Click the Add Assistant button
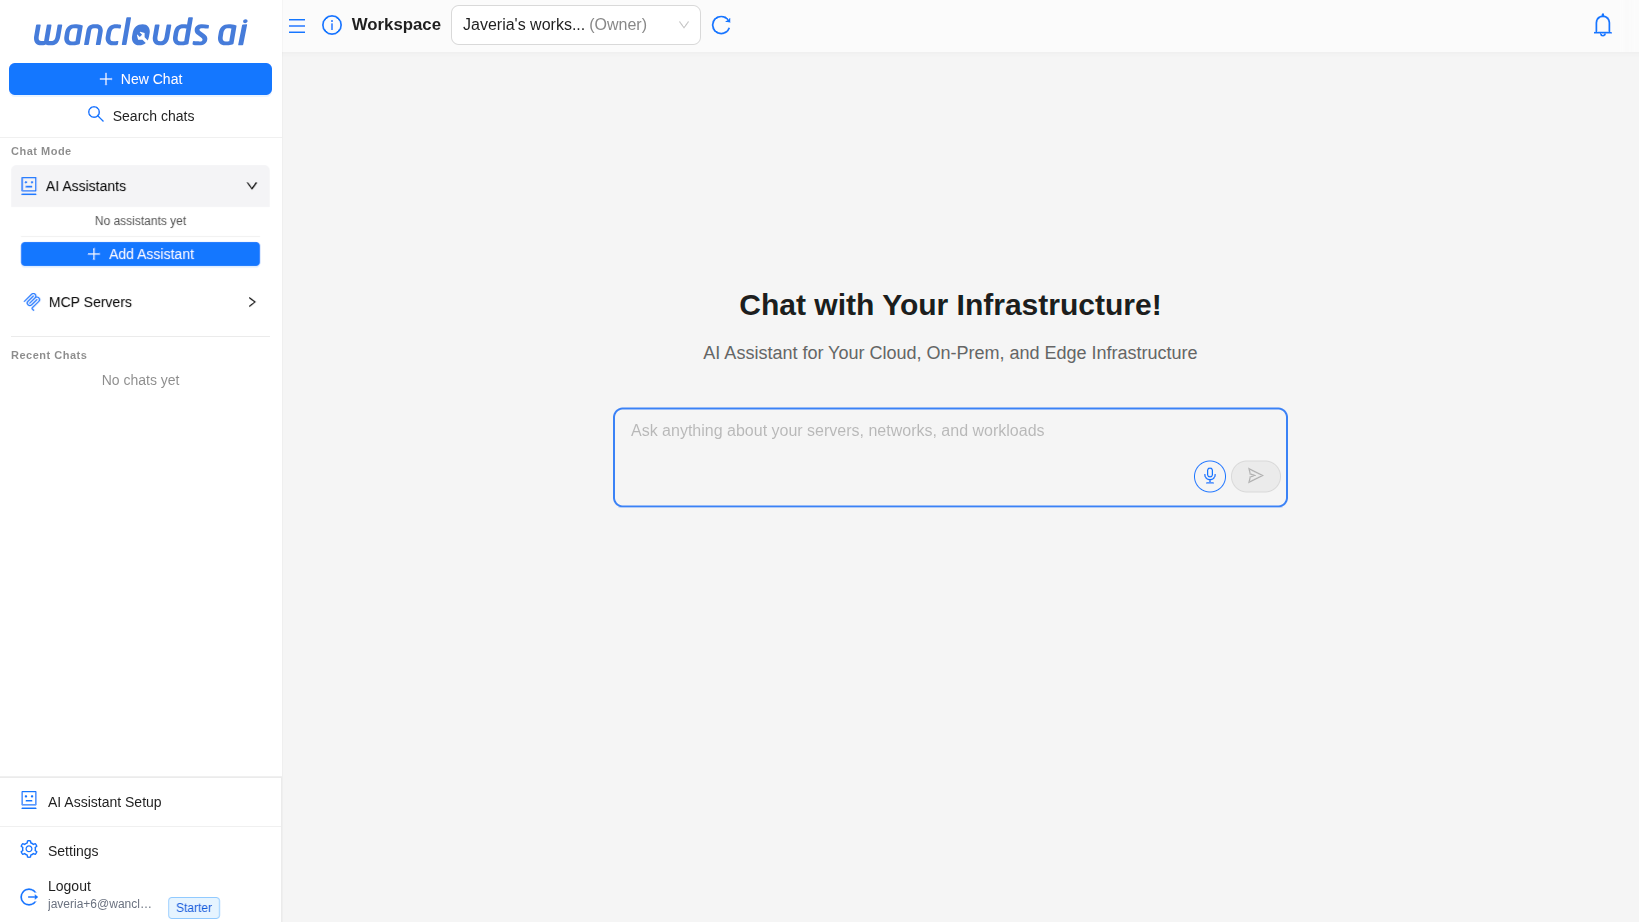The width and height of the screenshot is (1639, 922). click(x=140, y=254)
